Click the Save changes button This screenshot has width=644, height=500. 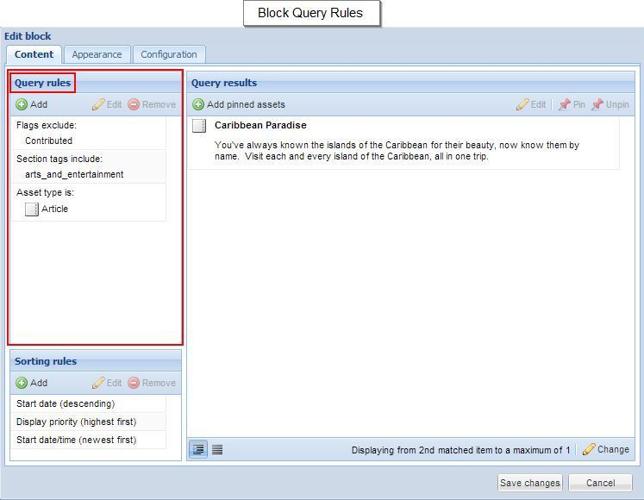529,483
